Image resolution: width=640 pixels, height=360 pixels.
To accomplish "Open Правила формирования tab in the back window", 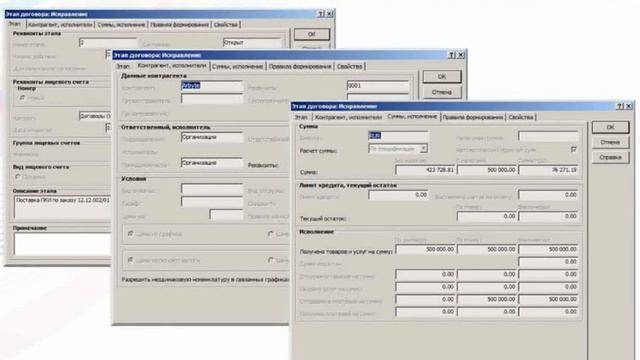I will pos(180,25).
